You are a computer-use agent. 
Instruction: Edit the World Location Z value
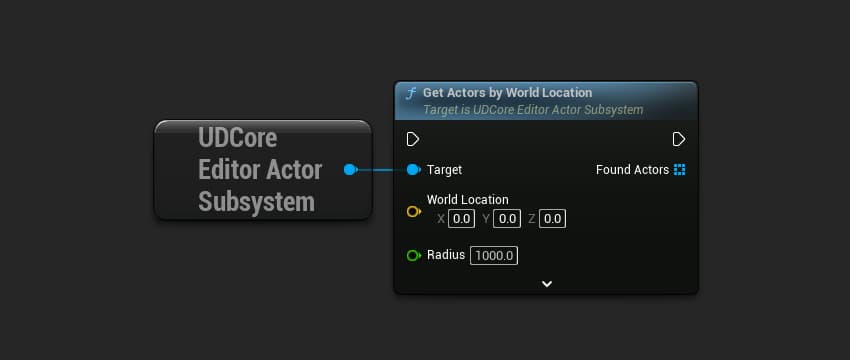(x=552, y=219)
